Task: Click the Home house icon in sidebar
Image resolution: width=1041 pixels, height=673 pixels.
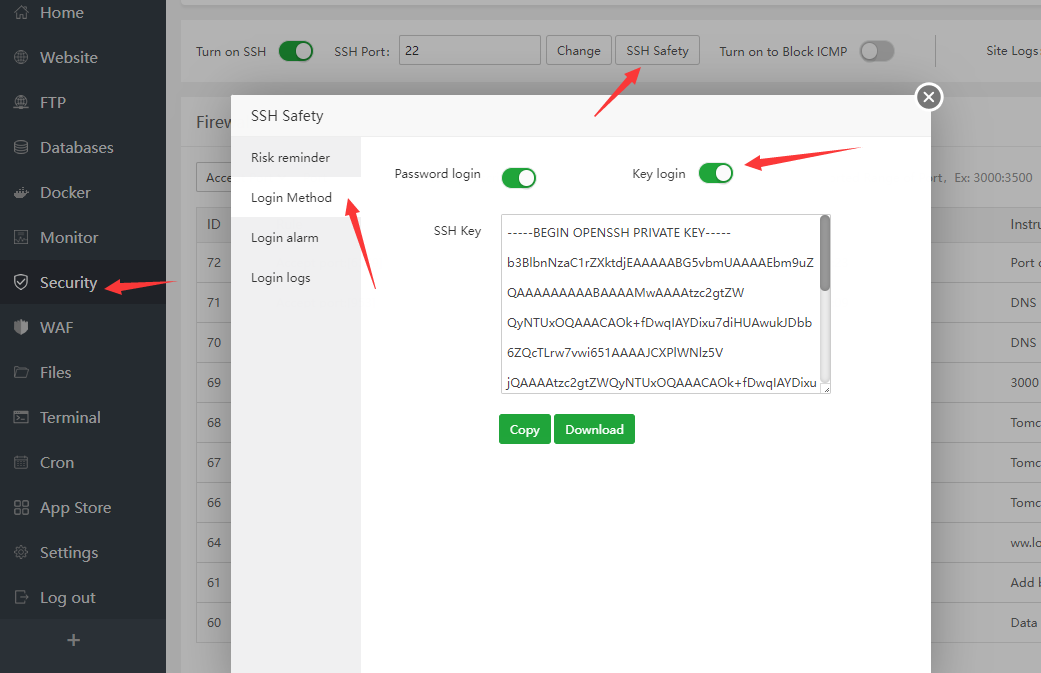Action: (x=21, y=13)
